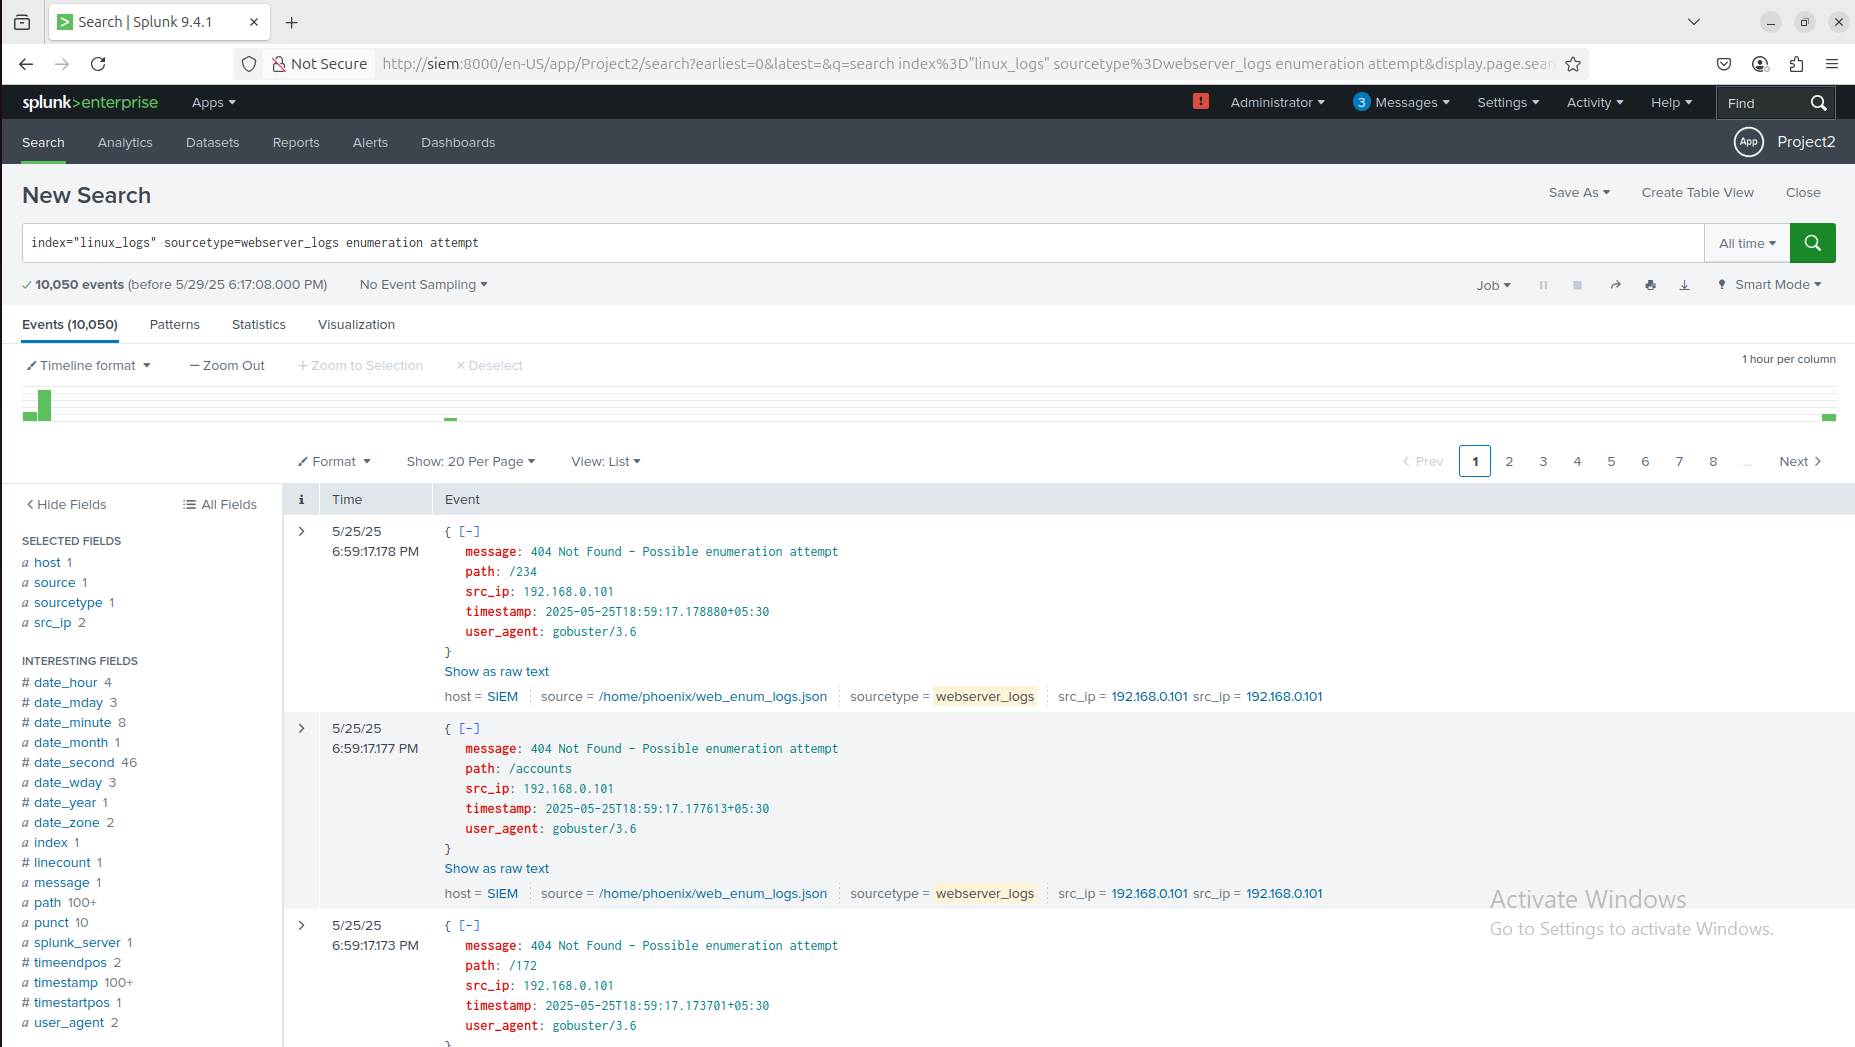Open the Dashboards navigation tab

pos(458,143)
